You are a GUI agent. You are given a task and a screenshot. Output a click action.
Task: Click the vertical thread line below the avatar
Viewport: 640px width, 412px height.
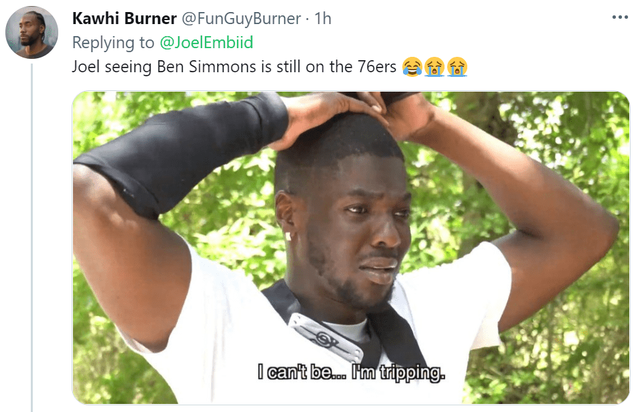32,237
